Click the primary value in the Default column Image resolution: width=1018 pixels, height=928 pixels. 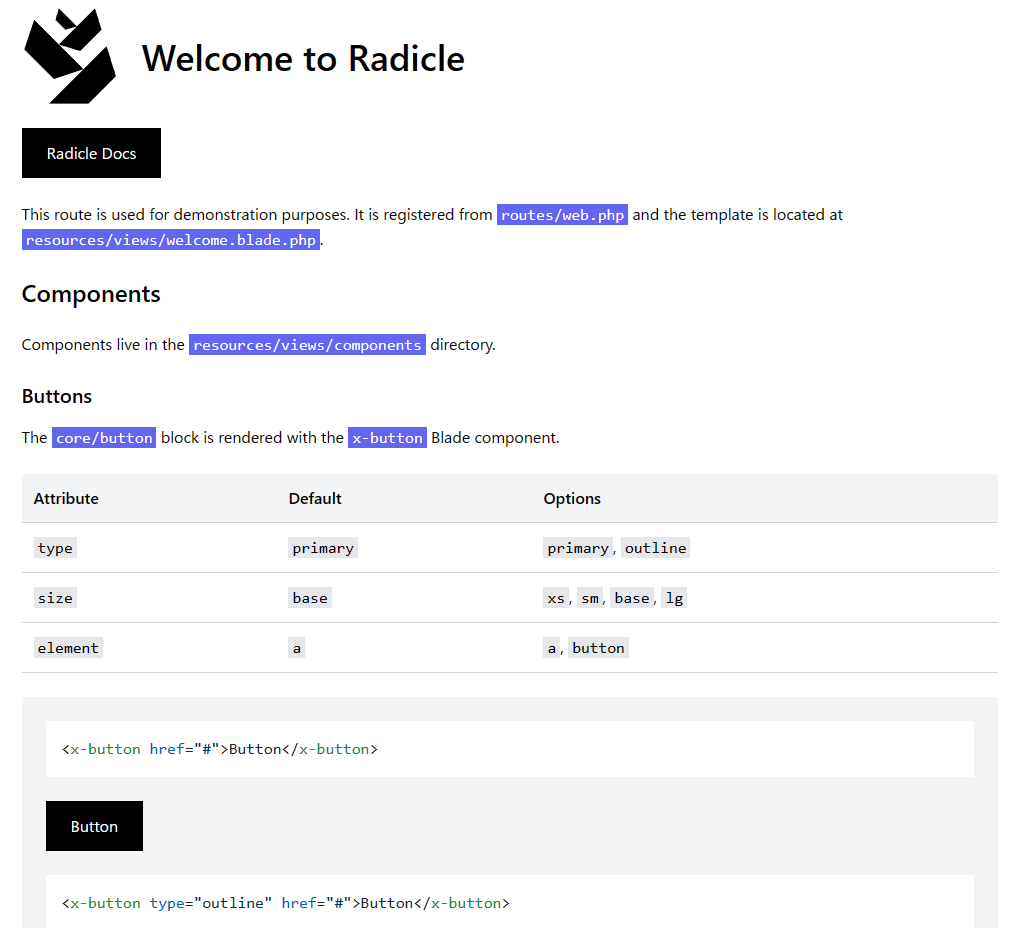coord(323,548)
